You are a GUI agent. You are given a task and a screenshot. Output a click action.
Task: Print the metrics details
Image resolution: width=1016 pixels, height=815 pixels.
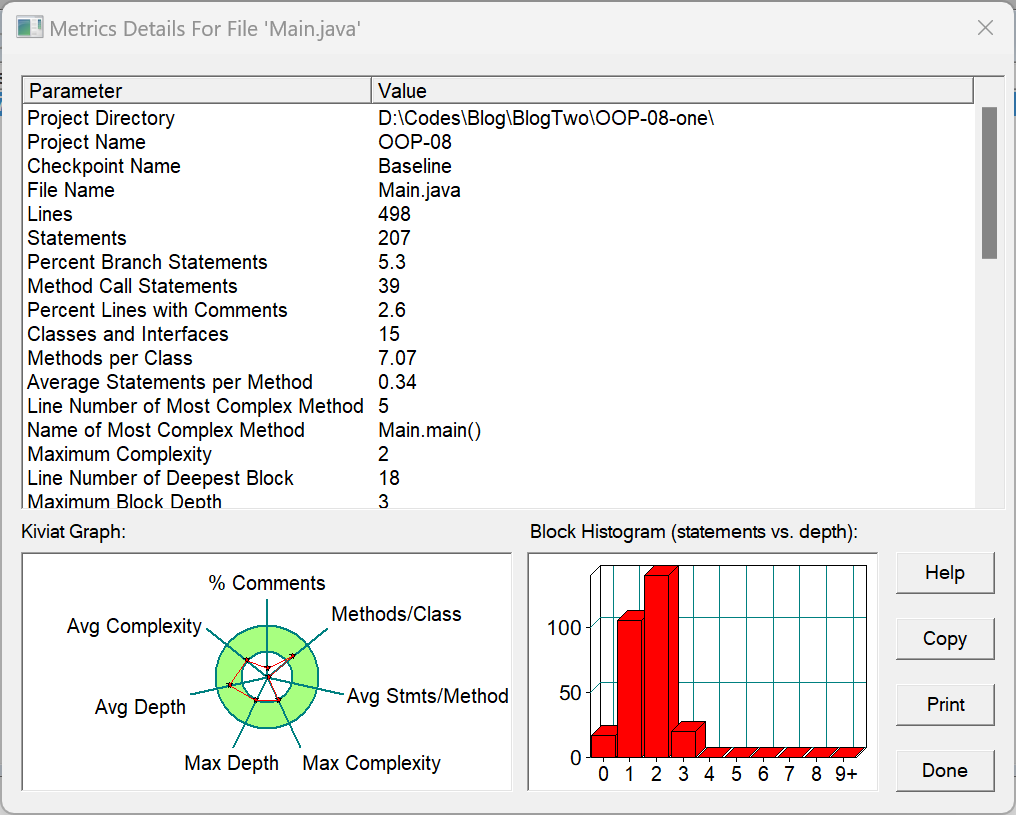pyautogui.click(x=945, y=705)
